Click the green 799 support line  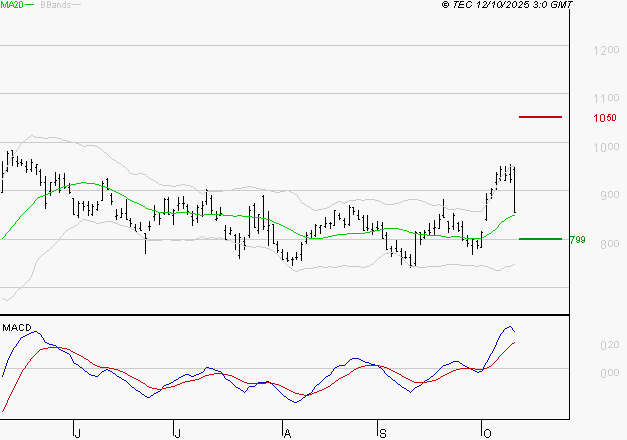pyautogui.click(x=540, y=239)
